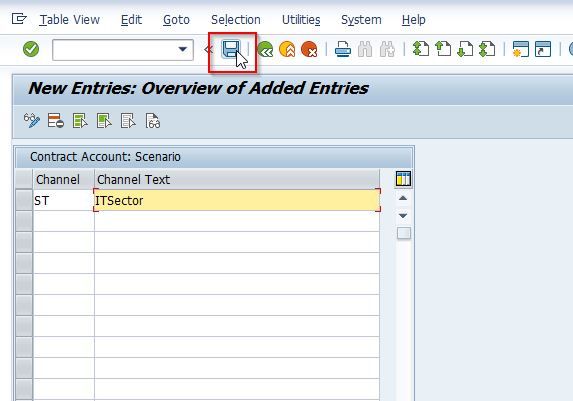
Task: Go to Next Page icon
Action: 465,49
